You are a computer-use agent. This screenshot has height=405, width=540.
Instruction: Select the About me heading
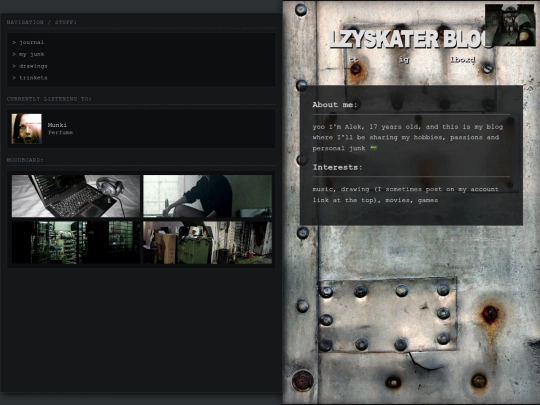[x=335, y=105]
